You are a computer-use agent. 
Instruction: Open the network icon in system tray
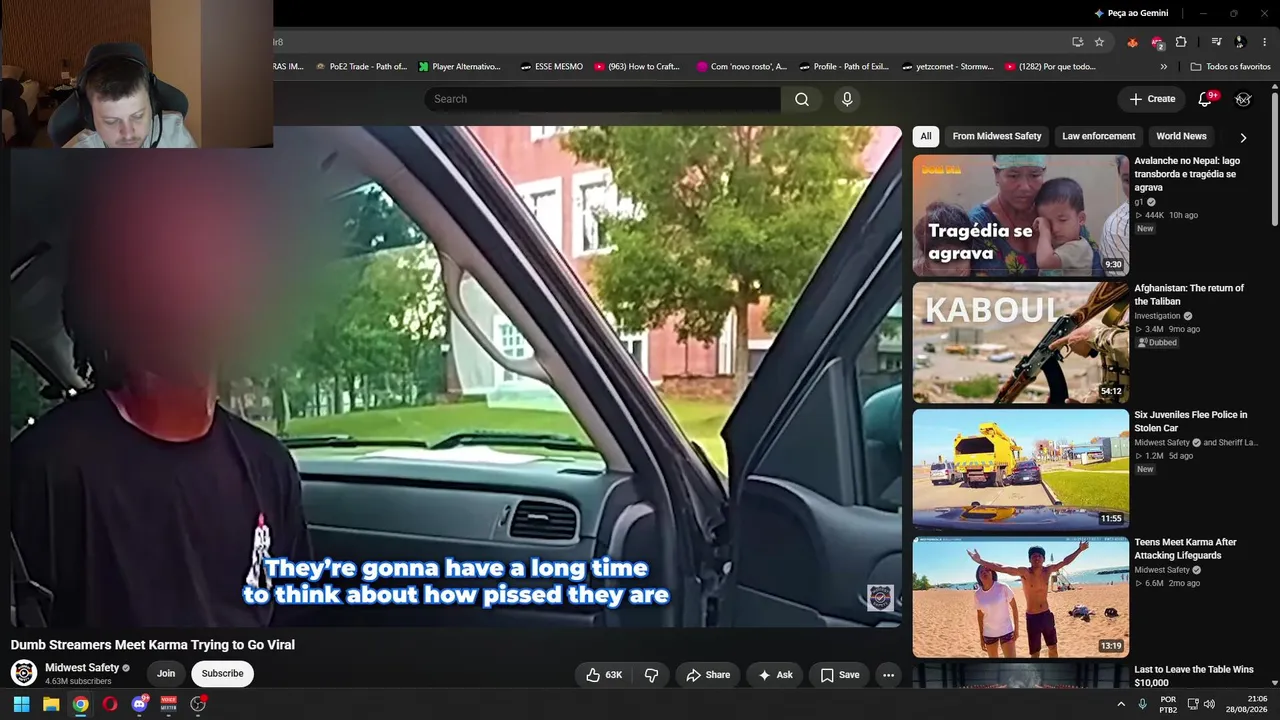click(1193, 704)
